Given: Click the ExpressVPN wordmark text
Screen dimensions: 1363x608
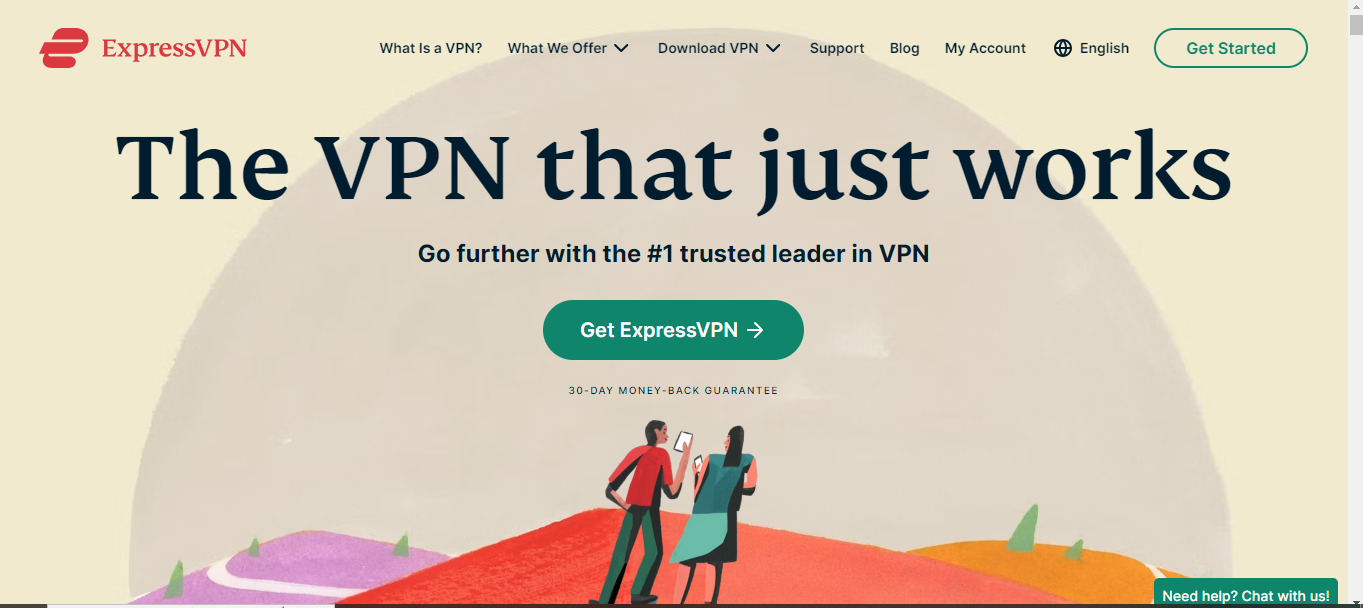Looking at the screenshot, I should coord(174,48).
